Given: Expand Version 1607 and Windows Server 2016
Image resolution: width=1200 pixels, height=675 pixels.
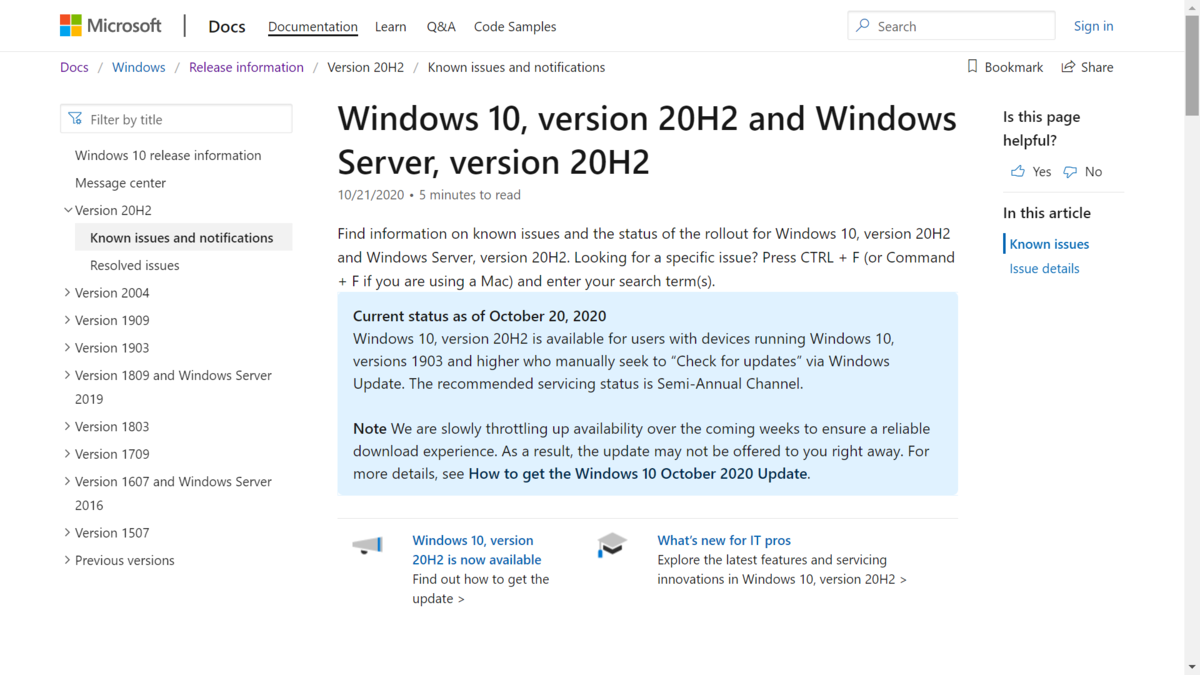Looking at the screenshot, I should 68,481.
